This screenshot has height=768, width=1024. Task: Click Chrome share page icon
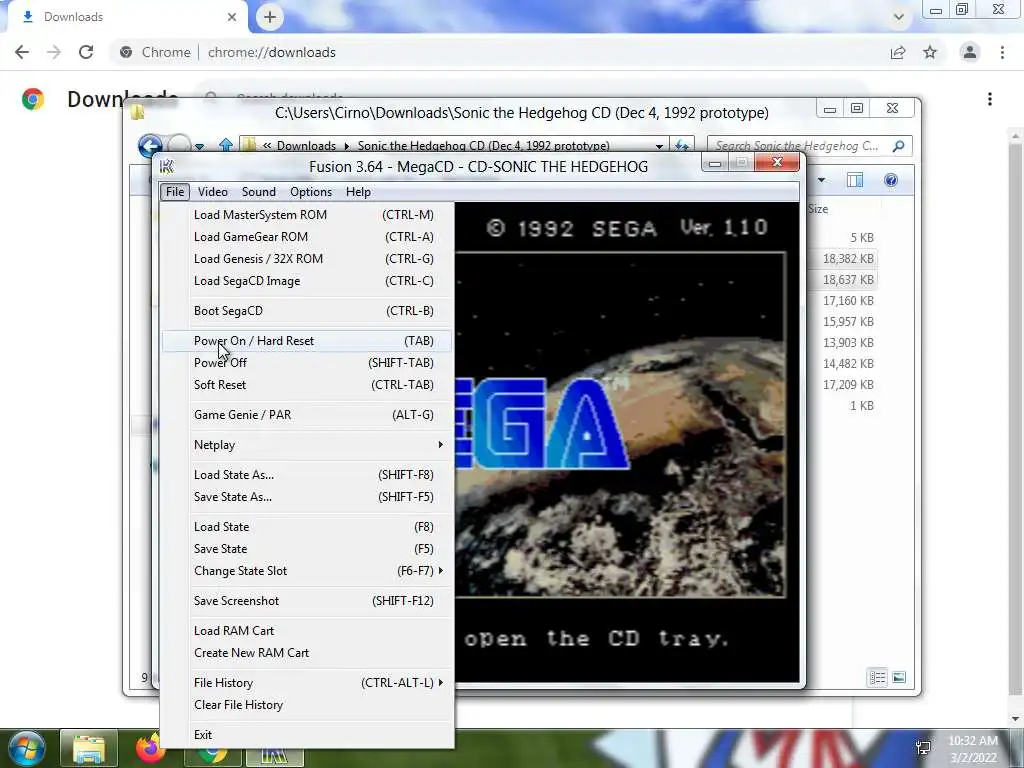point(898,52)
